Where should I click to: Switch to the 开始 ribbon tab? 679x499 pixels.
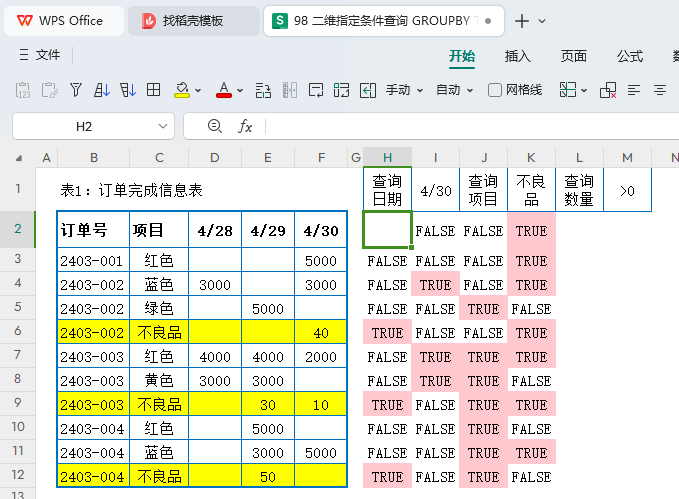pos(462,56)
